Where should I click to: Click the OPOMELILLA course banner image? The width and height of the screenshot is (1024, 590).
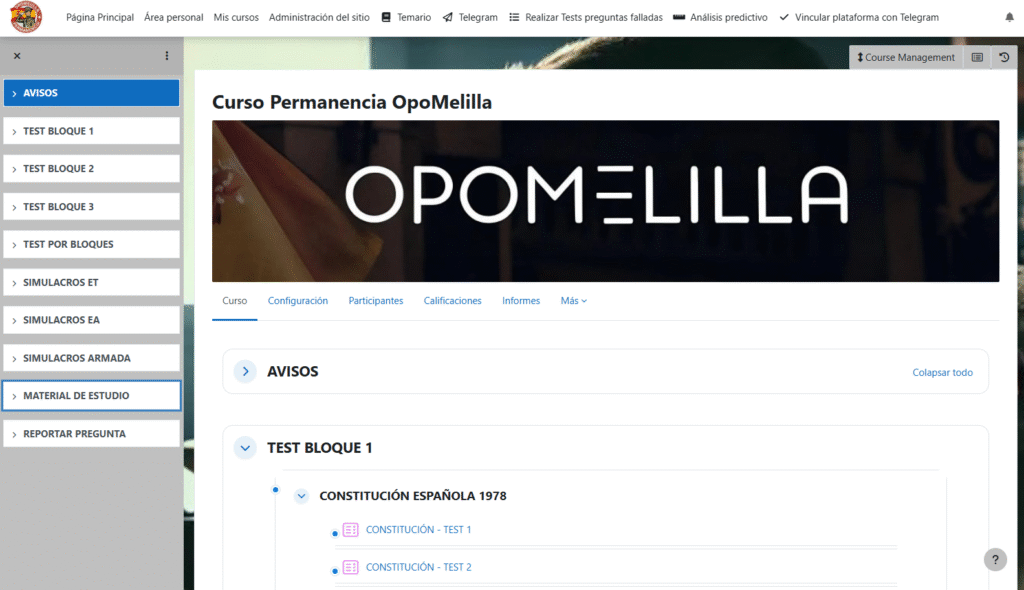(x=605, y=201)
